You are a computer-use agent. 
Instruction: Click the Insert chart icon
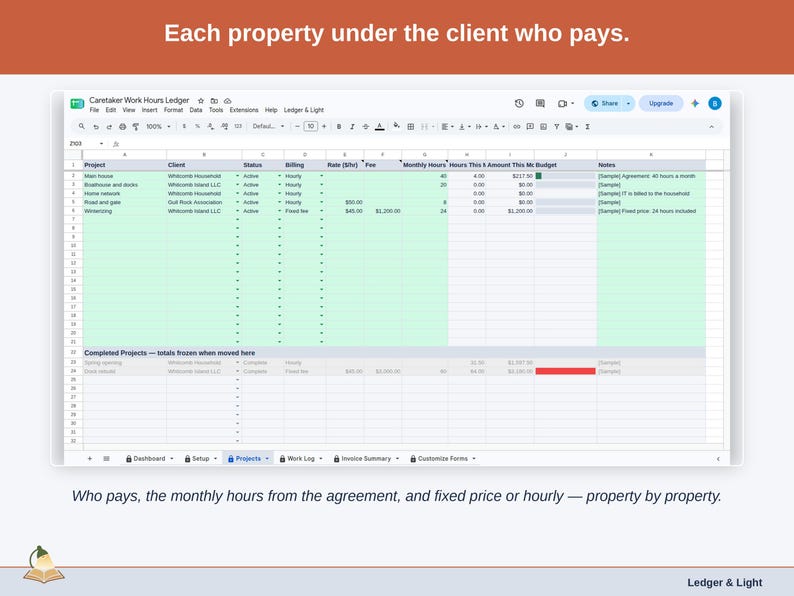543,127
